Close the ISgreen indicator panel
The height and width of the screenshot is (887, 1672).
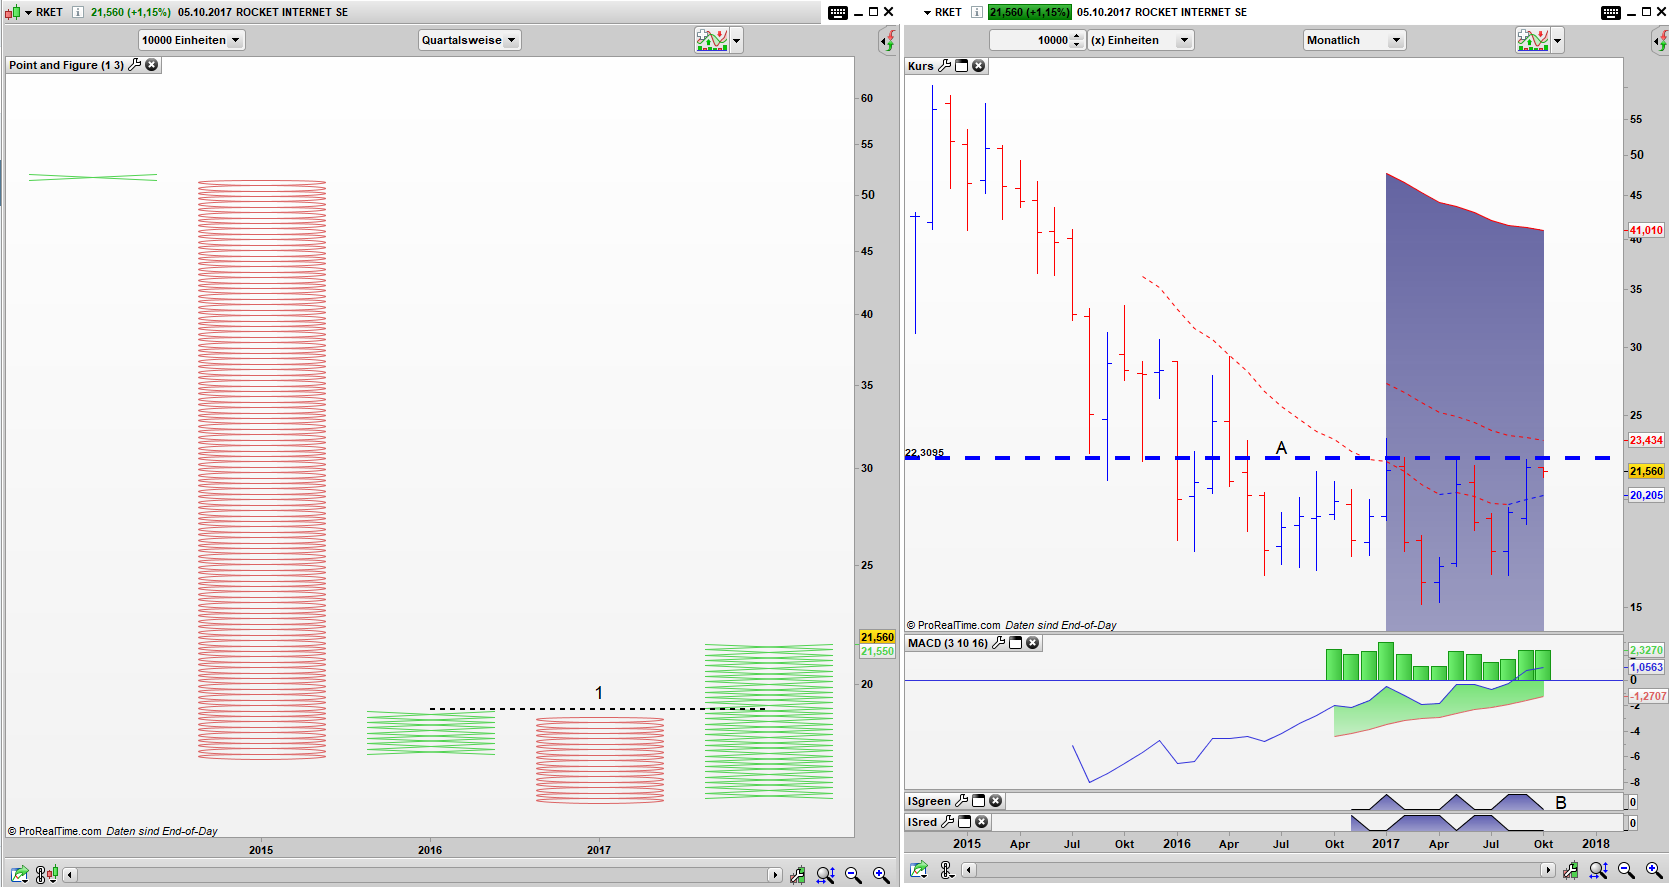996,801
